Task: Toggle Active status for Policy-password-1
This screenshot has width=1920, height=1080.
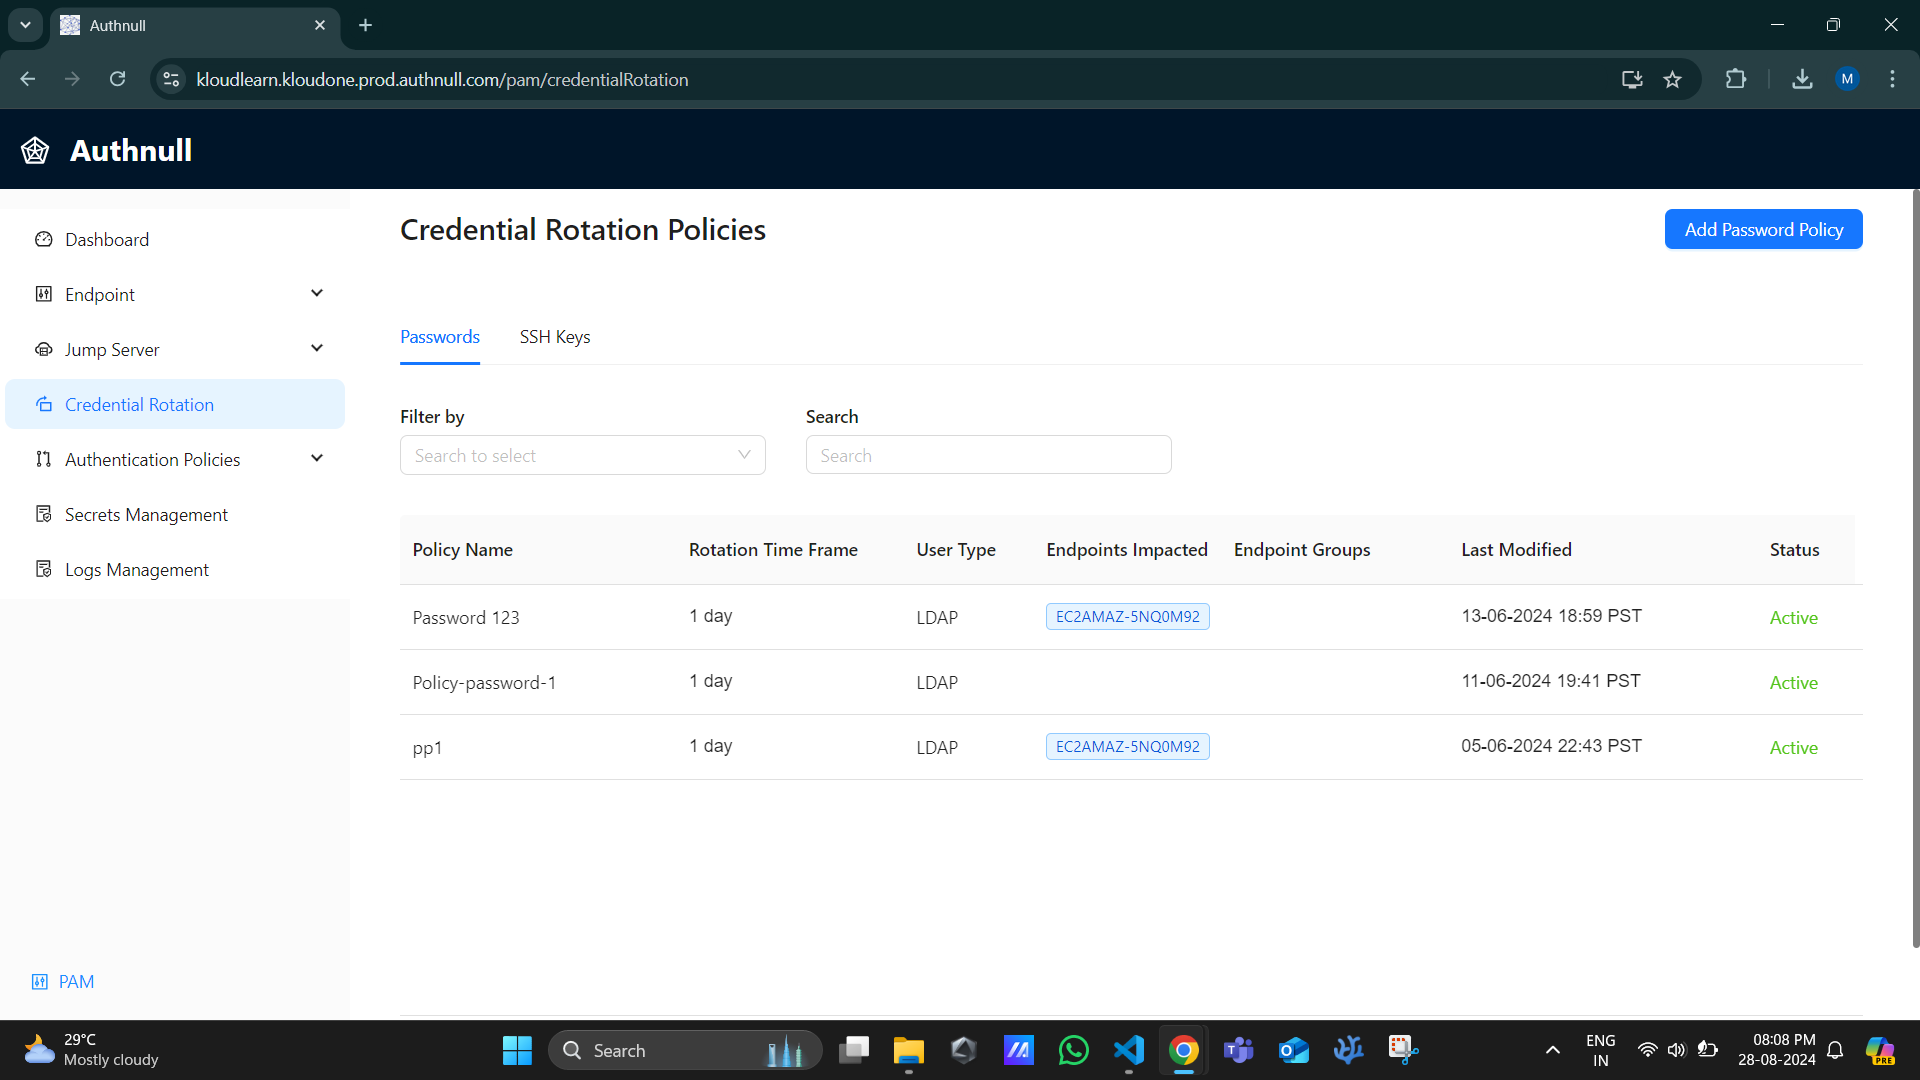Action: (1793, 682)
